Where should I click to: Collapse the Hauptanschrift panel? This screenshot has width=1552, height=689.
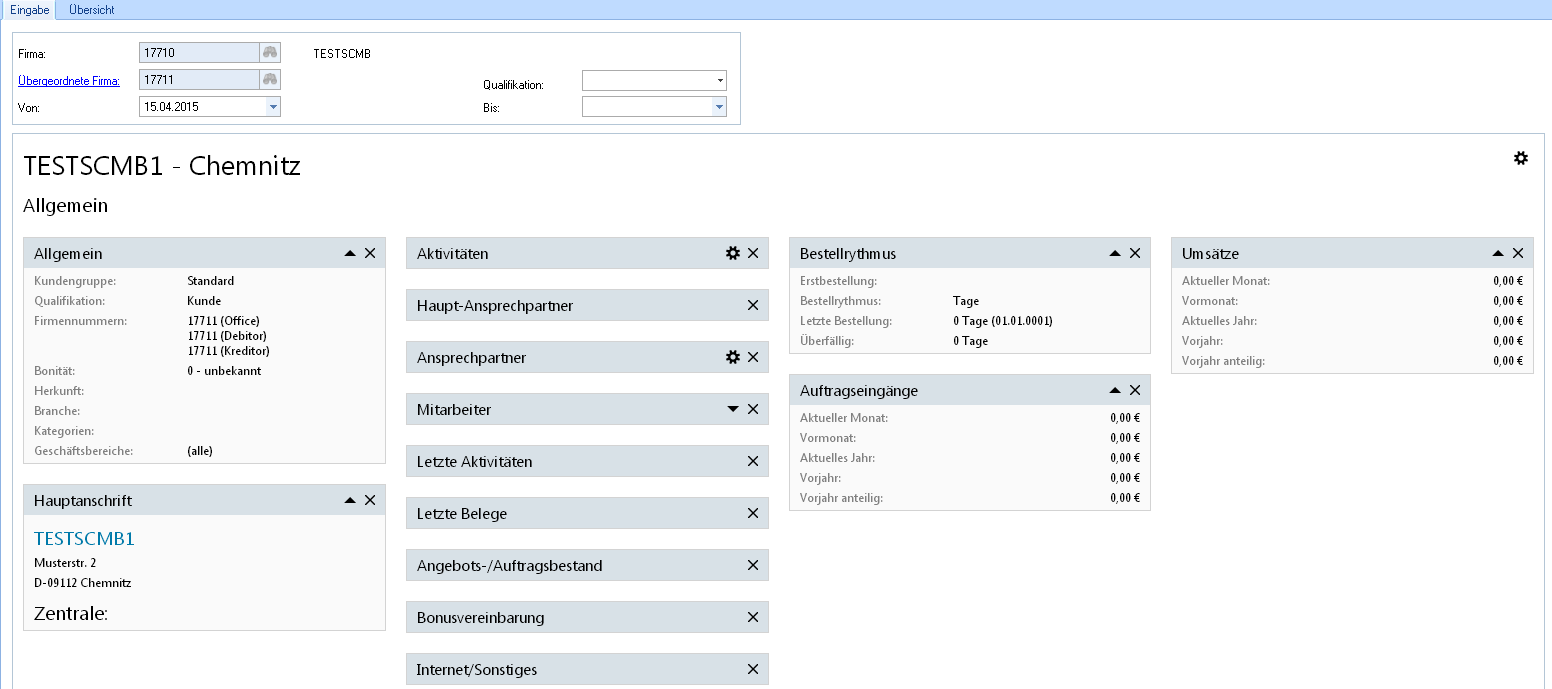350,500
